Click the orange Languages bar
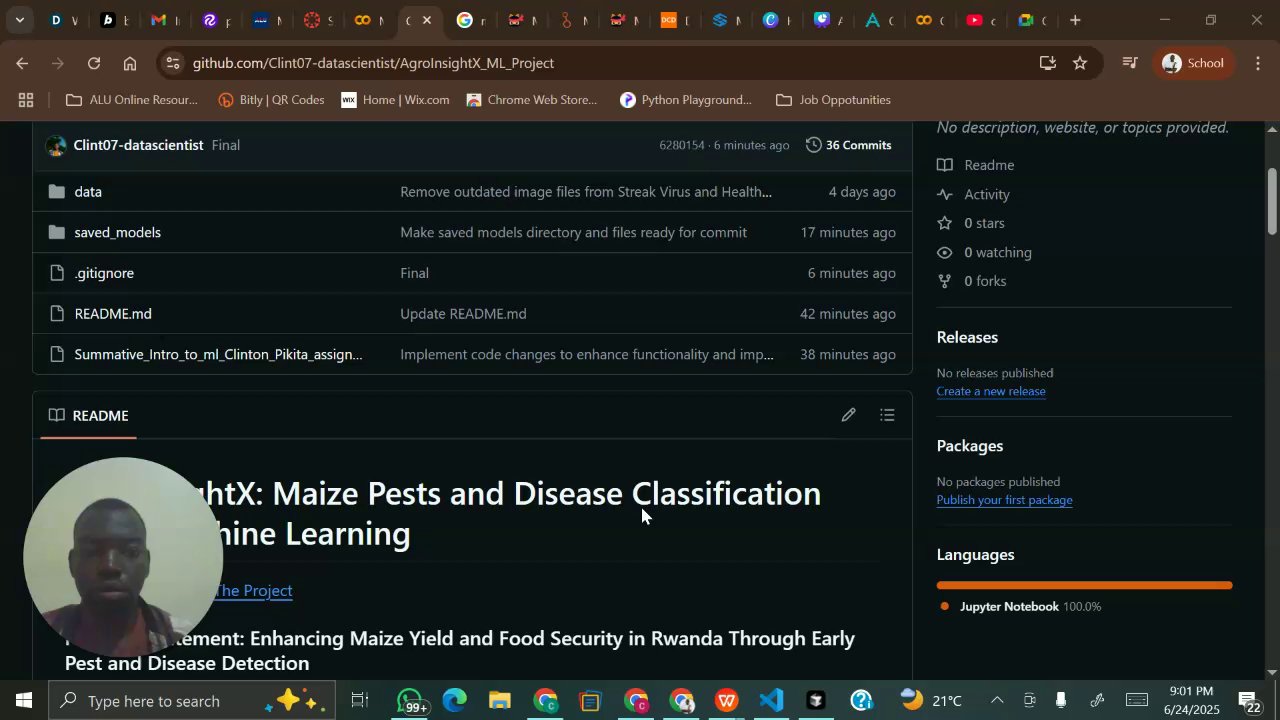 1084,585
